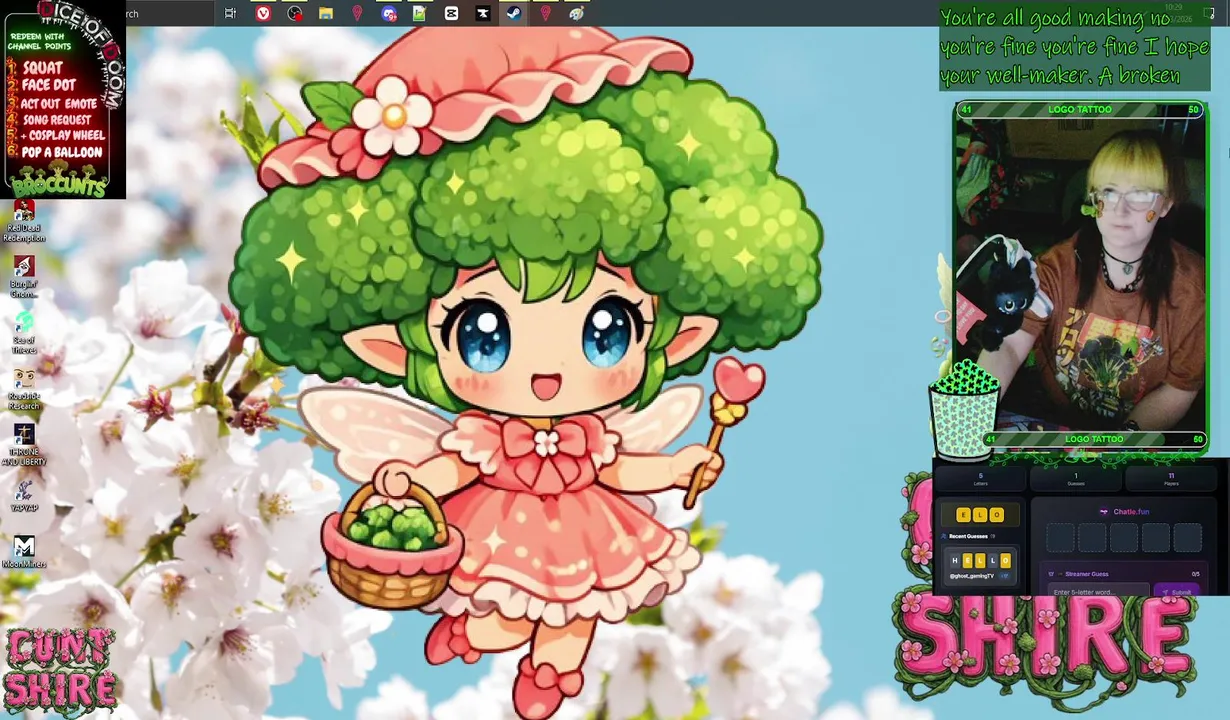Click the Submit guess button
1230x720 pixels.
(x=1176, y=590)
